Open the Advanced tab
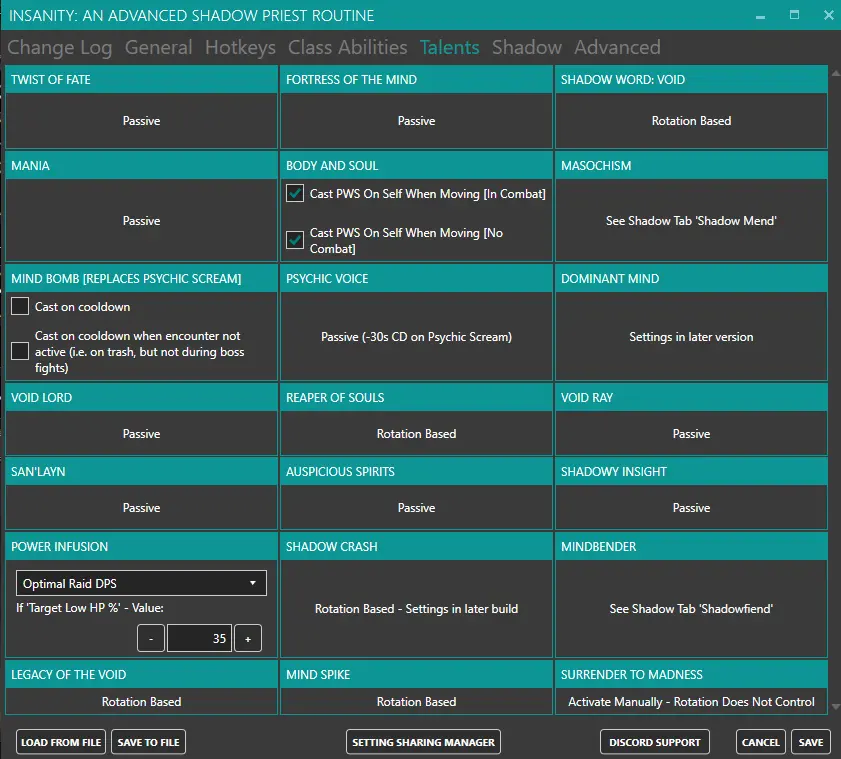Viewport: 841px width, 759px height. (617, 48)
